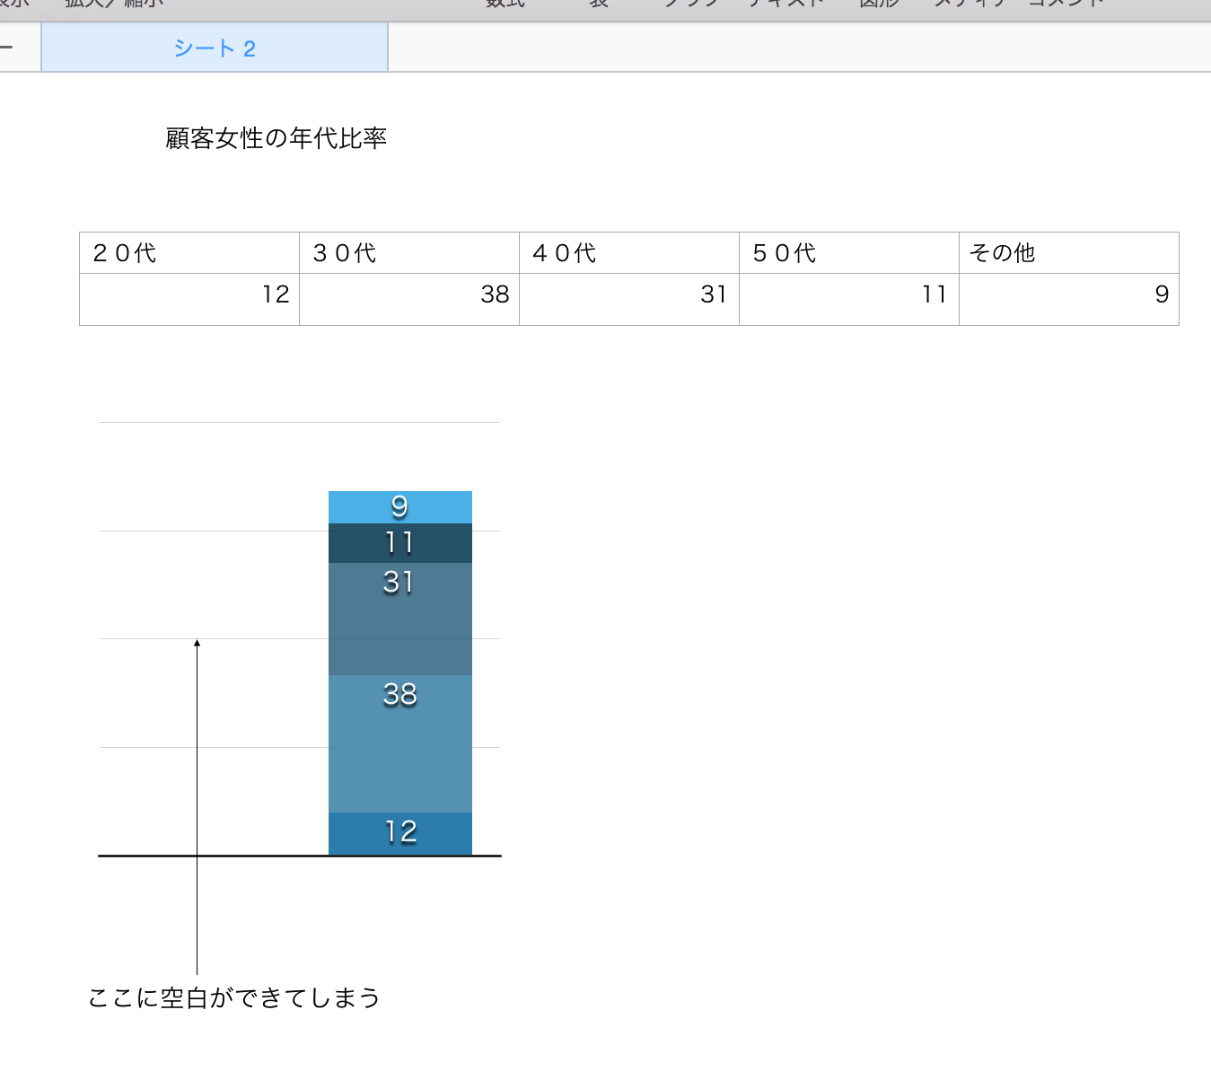Click the table cell containing 9
The width and height of the screenshot is (1211, 1080).
tap(1069, 299)
